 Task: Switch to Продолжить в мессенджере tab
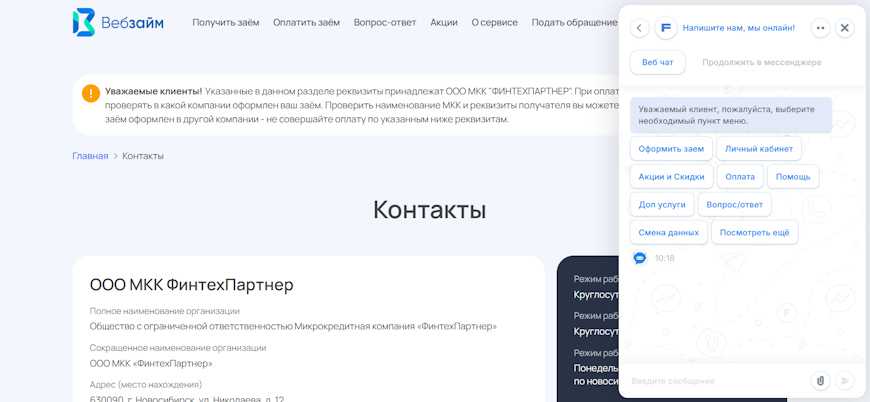[x=762, y=62]
